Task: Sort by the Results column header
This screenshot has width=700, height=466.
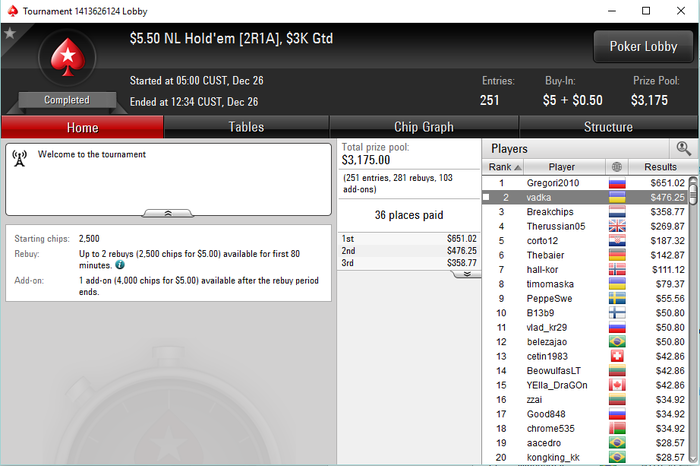Action: pyautogui.click(x=662, y=167)
